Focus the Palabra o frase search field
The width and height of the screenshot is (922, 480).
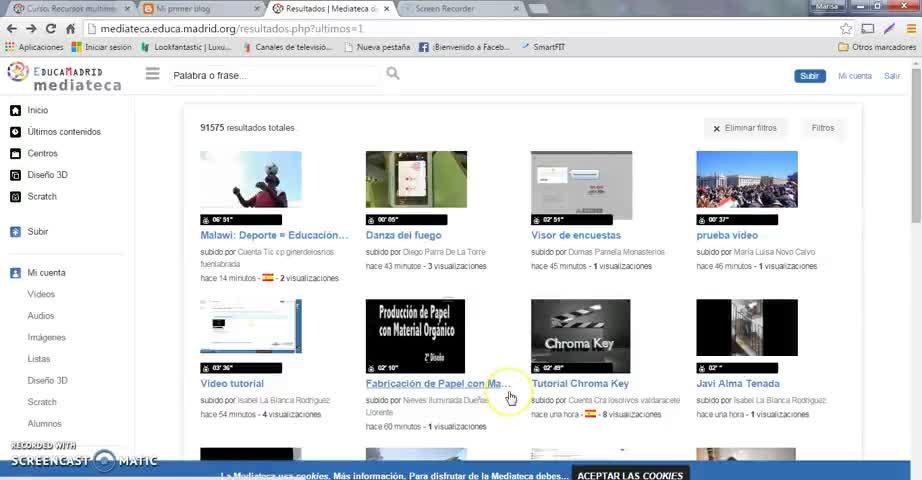[274, 75]
